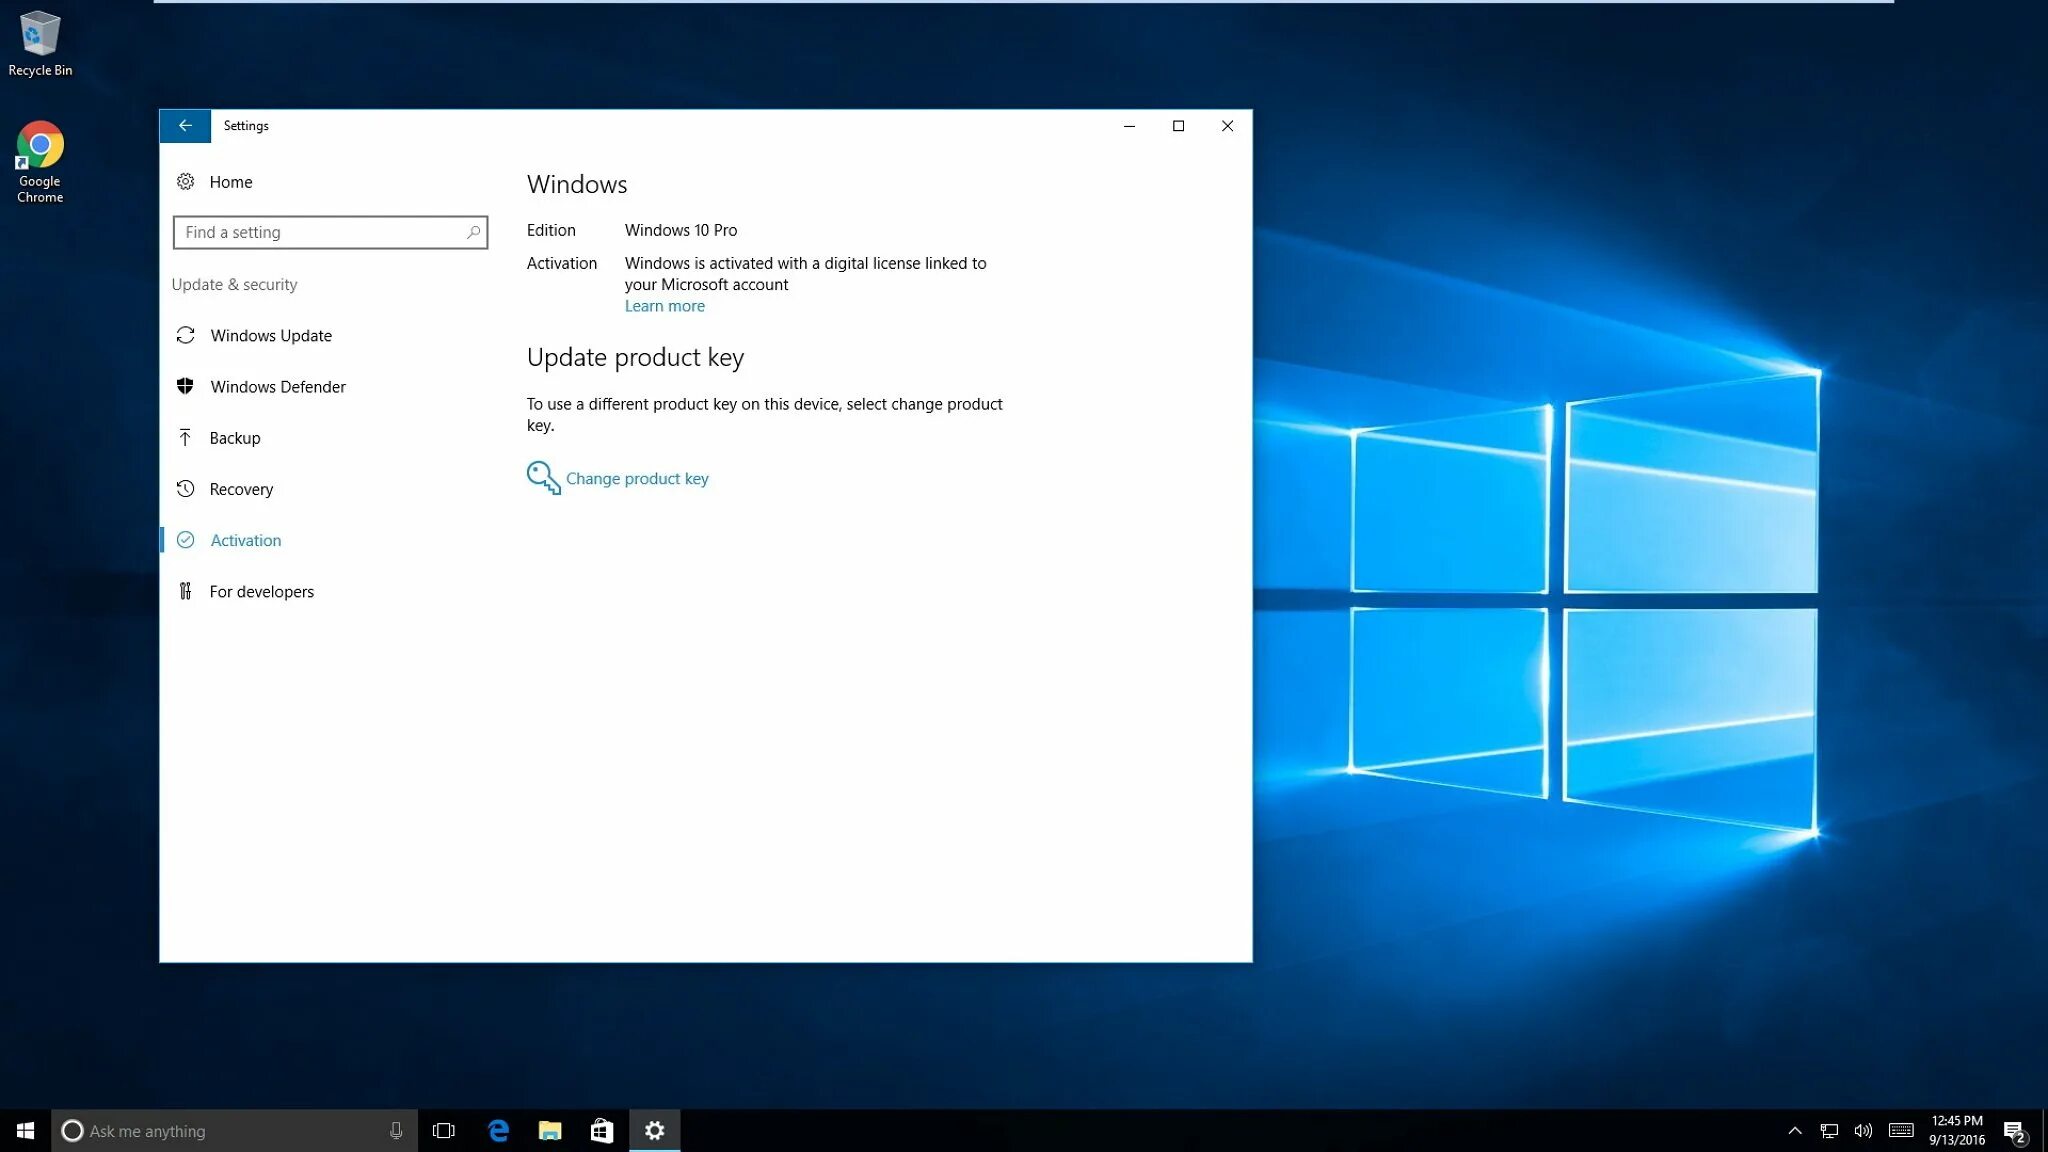
Task: Click the system tray clock area
Action: [x=1959, y=1129]
